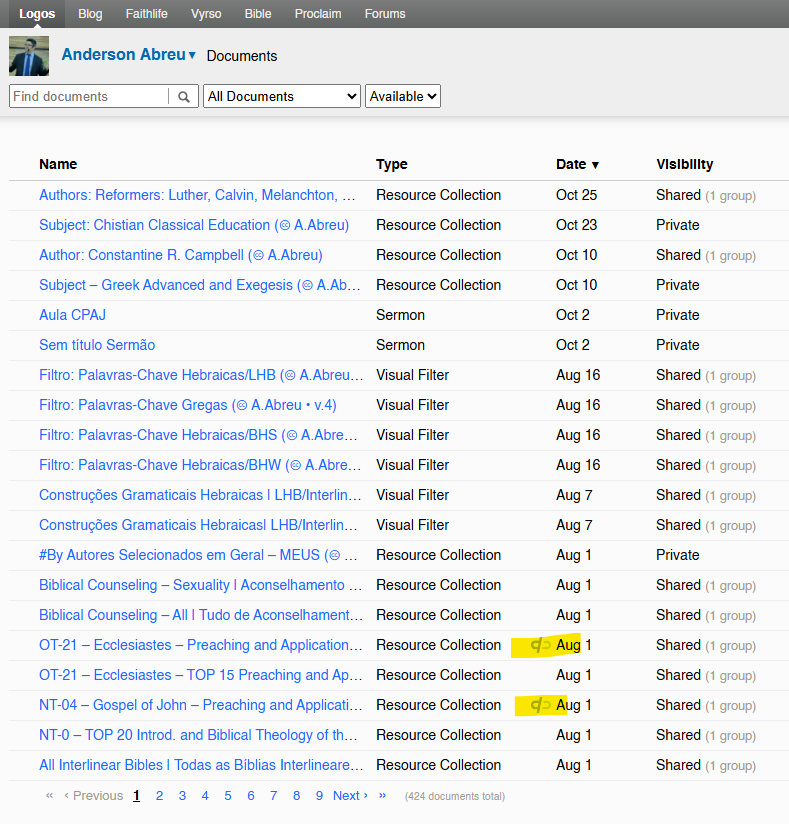789x824 pixels.
Task: Open Filtro: Palavras-Chave Hebraicas/BHW filter
Action: click(200, 465)
